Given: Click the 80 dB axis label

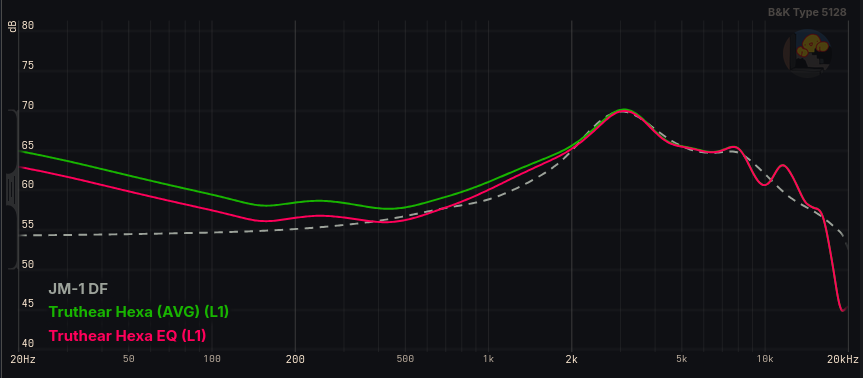Looking at the screenshot, I should tap(28, 26).
